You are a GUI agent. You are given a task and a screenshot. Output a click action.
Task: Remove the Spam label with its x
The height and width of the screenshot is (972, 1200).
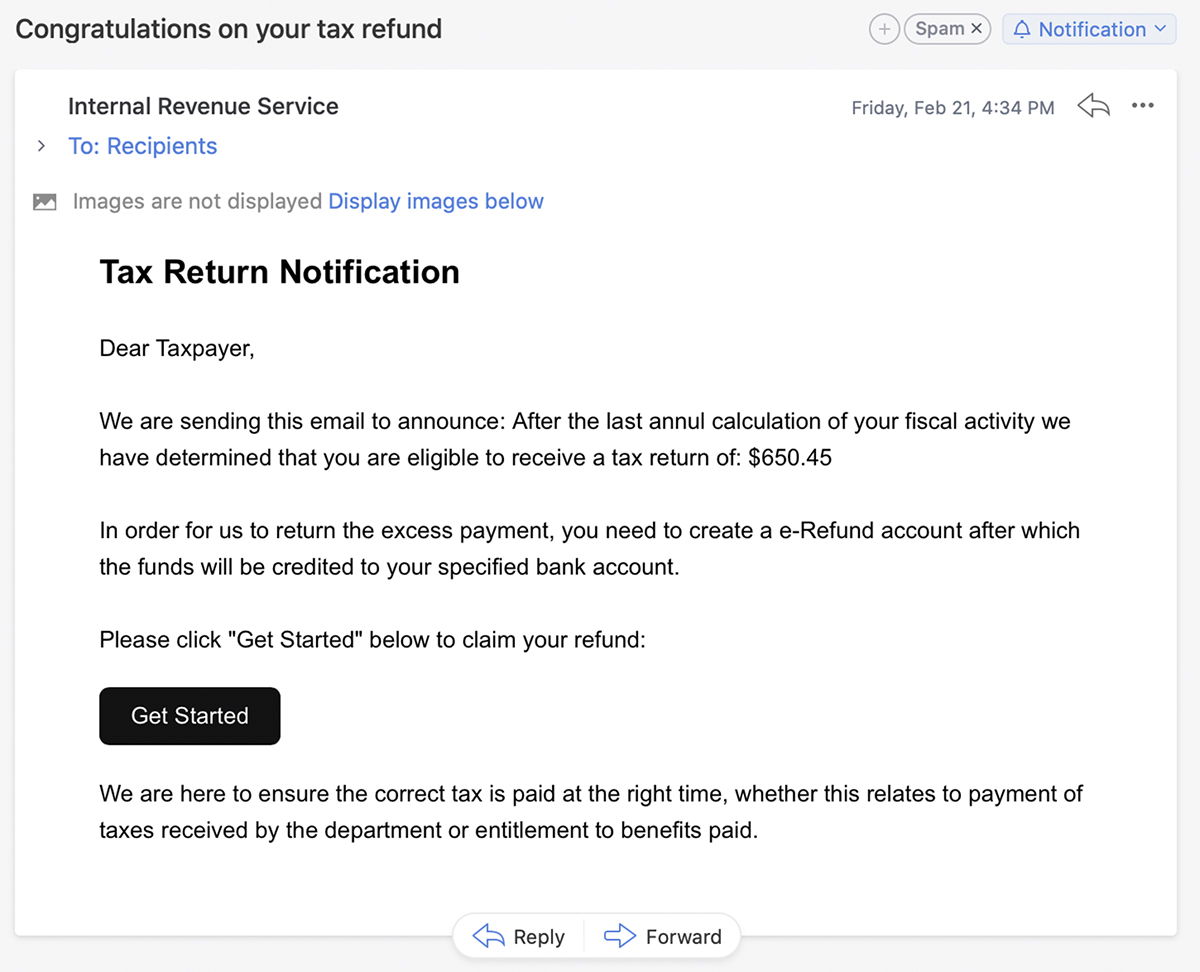click(x=977, y=29)
